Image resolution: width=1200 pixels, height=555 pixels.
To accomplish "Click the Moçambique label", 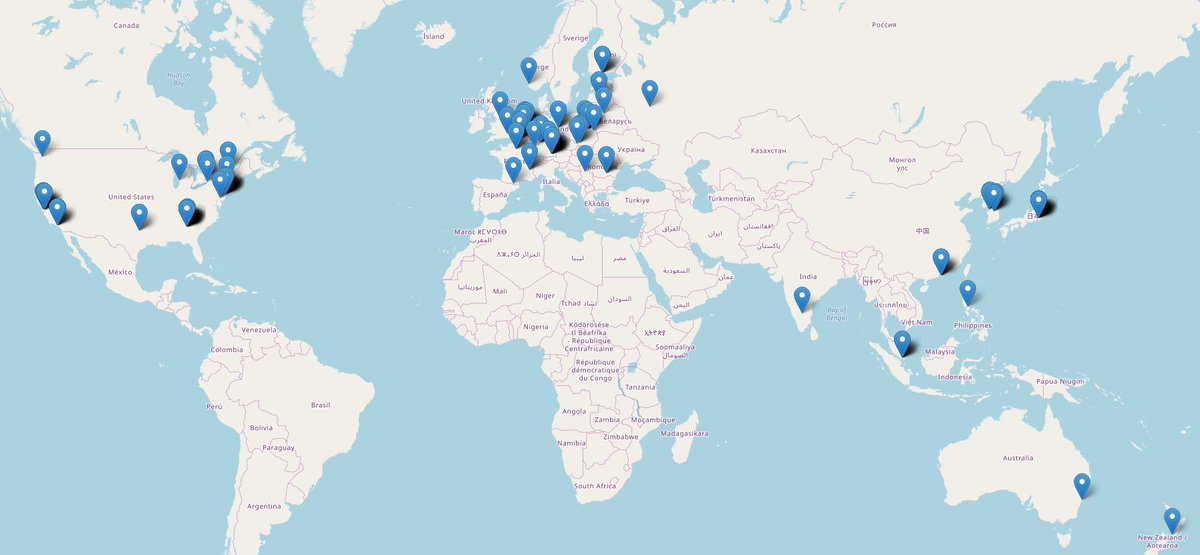I will (652, 420).
